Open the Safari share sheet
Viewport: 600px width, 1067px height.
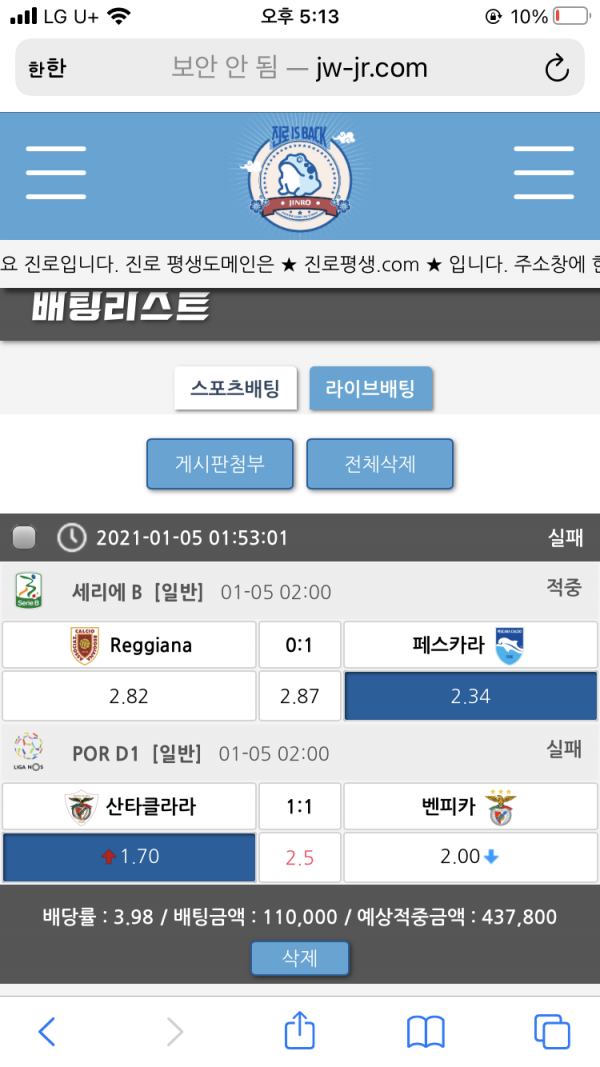point(300,1030)
